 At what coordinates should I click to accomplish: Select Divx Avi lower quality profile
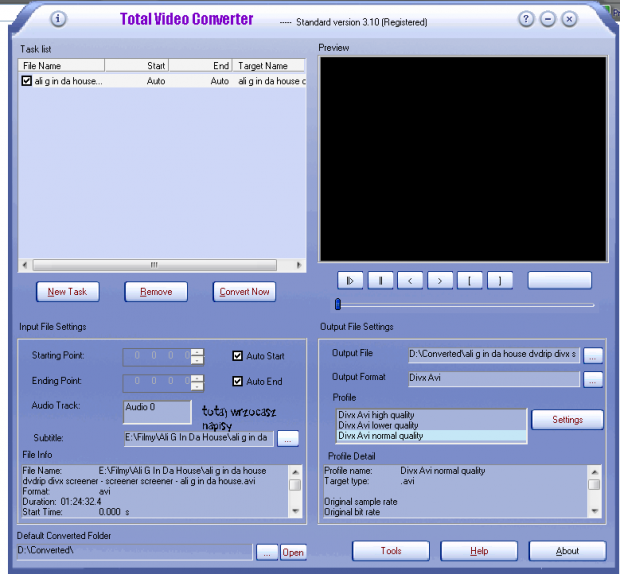[x=378, y=426]
